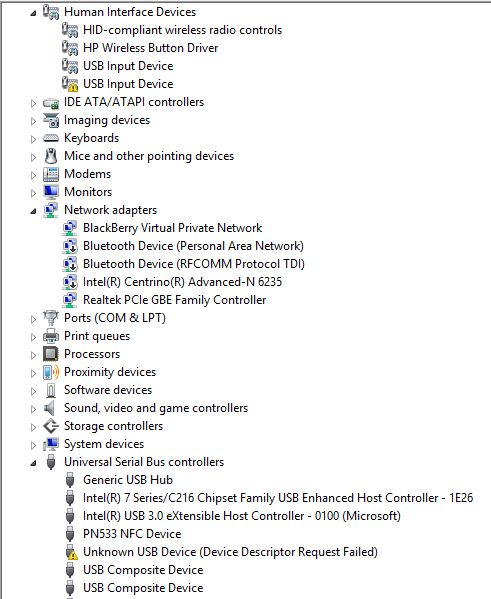
Task: Select HP Wireless Button Driver
Action: (151, 48)
